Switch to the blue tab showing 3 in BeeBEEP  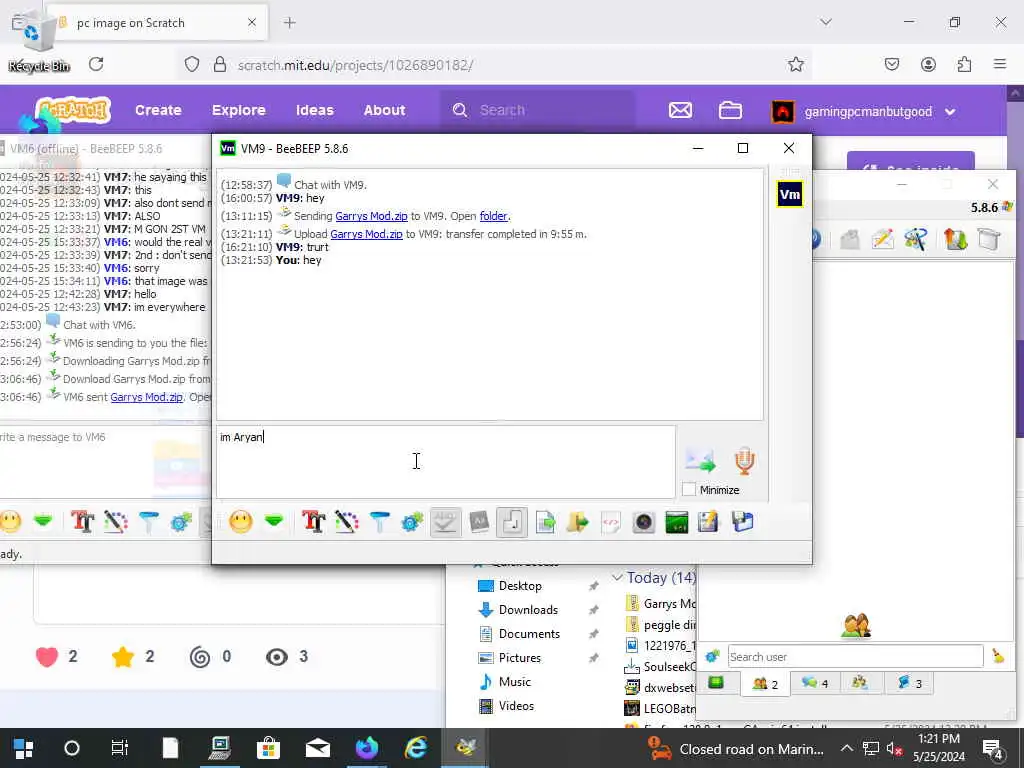point(909,683)
